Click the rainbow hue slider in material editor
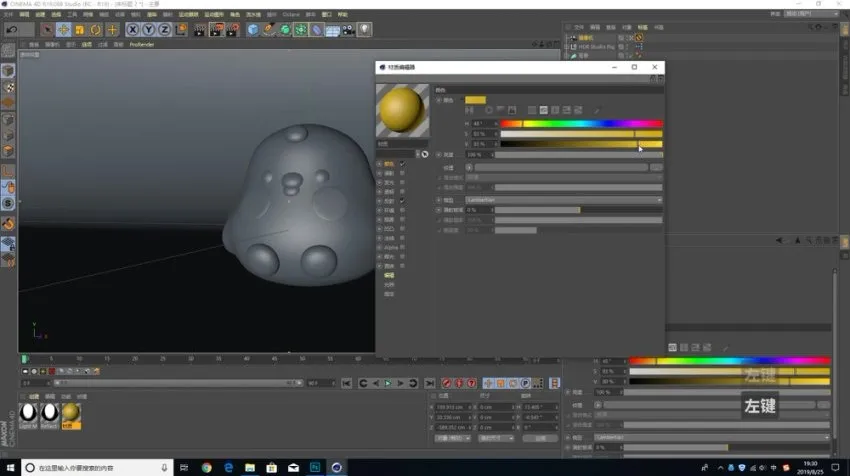 [580, 124]
